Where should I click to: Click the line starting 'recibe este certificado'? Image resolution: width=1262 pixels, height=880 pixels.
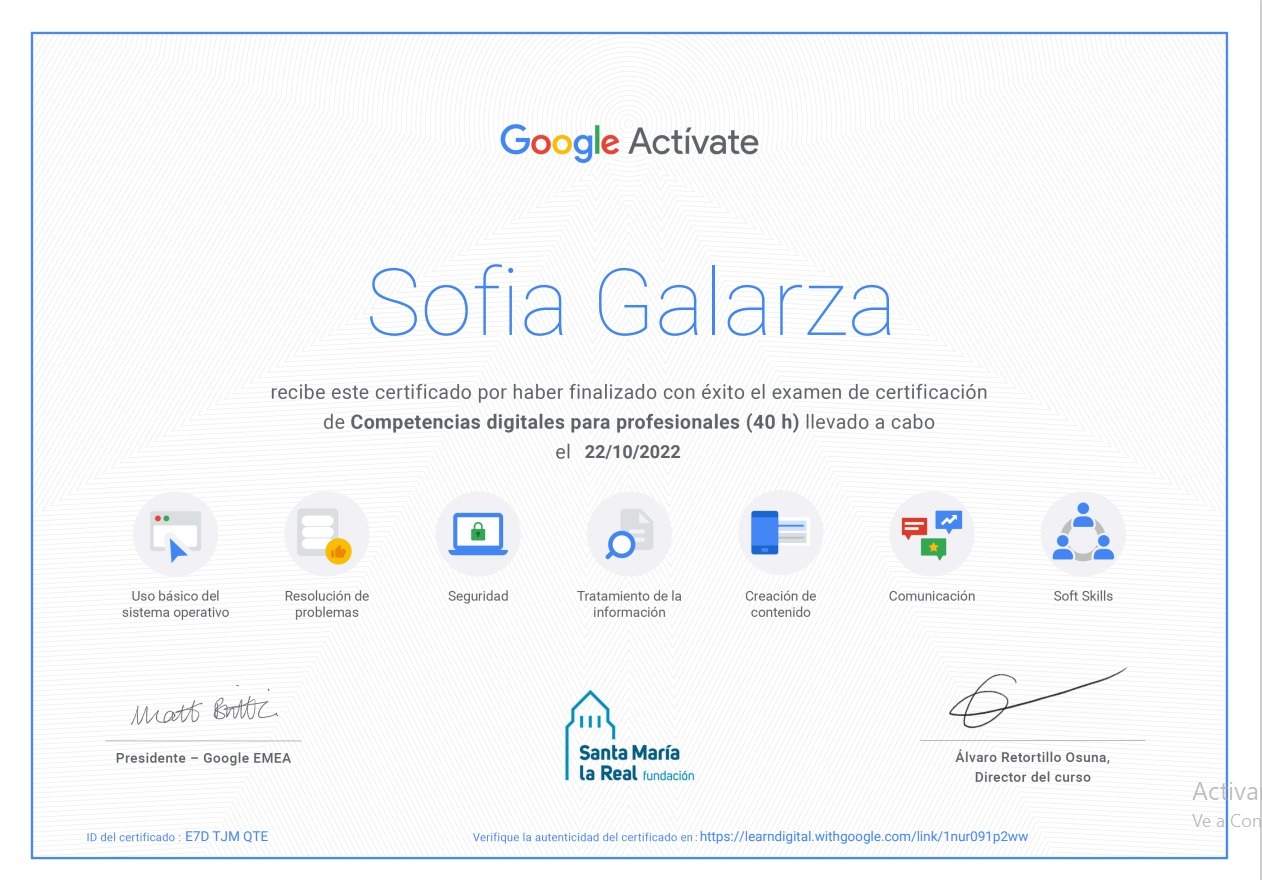[x=629, y=392]
